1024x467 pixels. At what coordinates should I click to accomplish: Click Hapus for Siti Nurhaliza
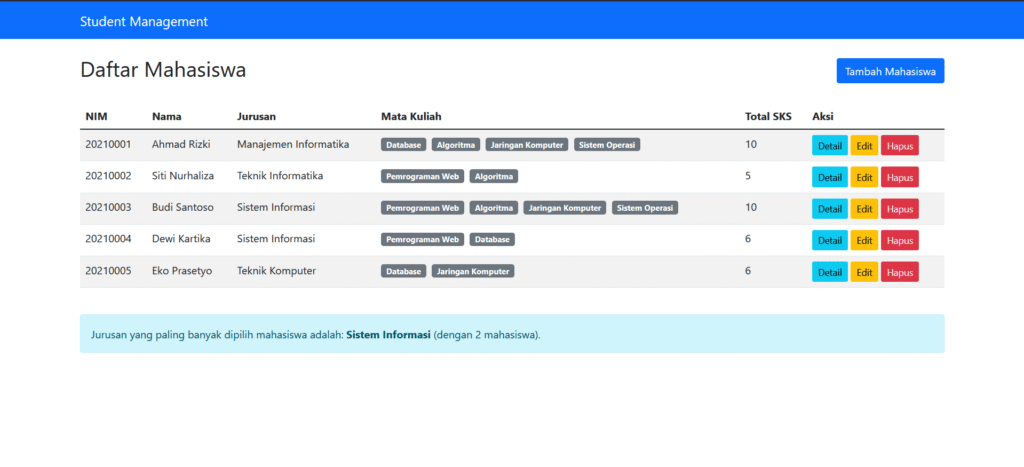(899, 177)
